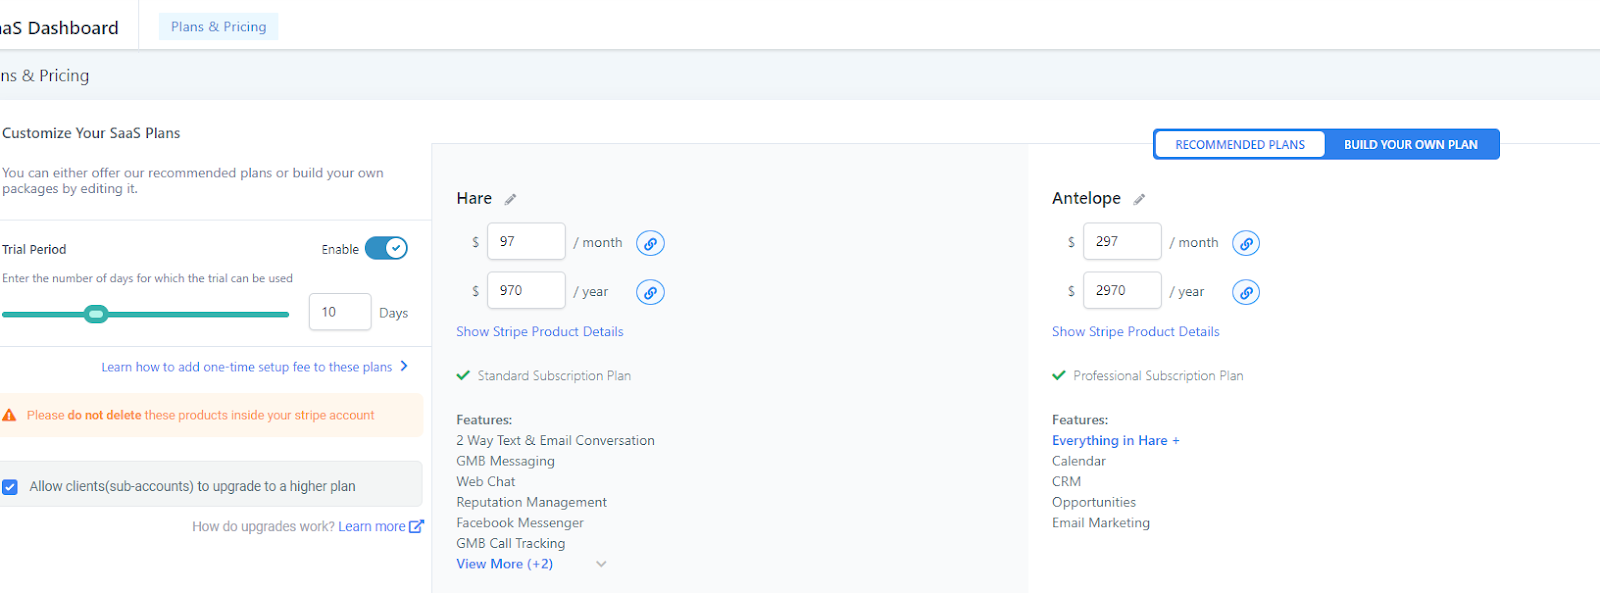Click the pencil edit icon beside Antelope

[x=1139, y=199]
